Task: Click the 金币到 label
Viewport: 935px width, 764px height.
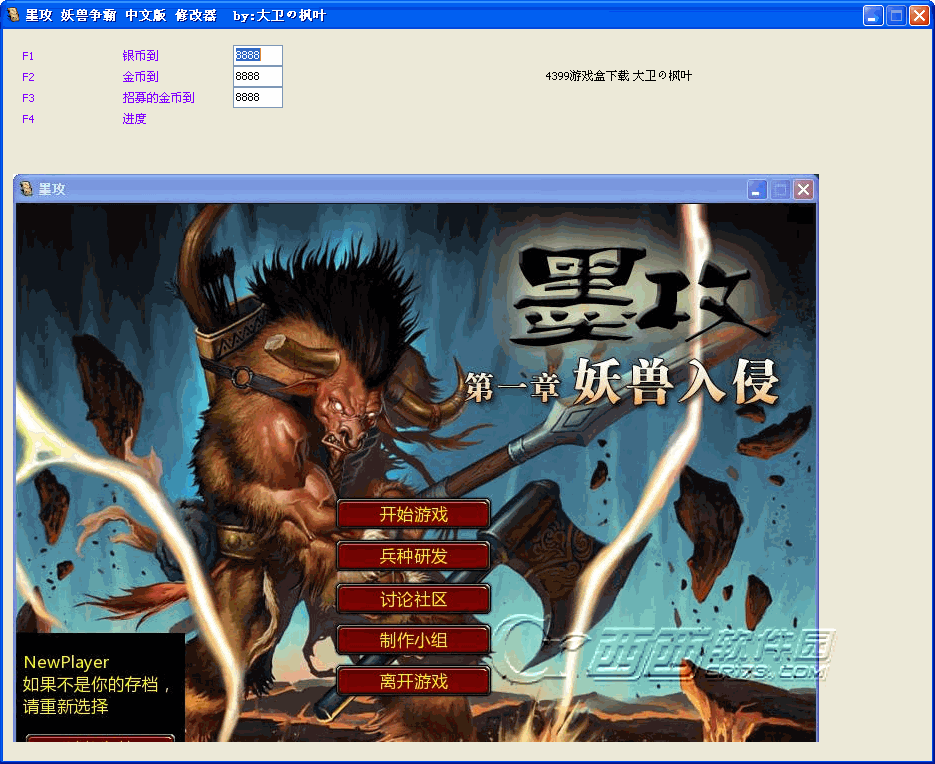Action: tap(141, 76)
